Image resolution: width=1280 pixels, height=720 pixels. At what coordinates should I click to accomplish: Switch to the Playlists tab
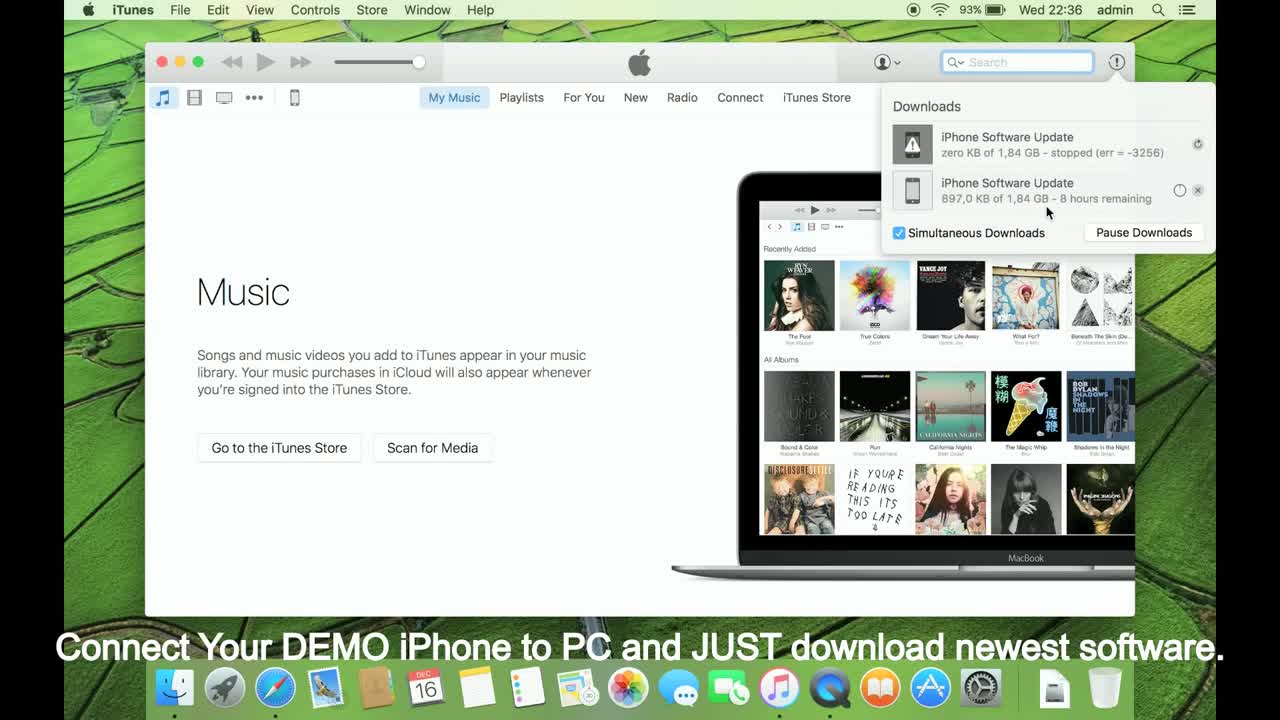tap(521, 97)
